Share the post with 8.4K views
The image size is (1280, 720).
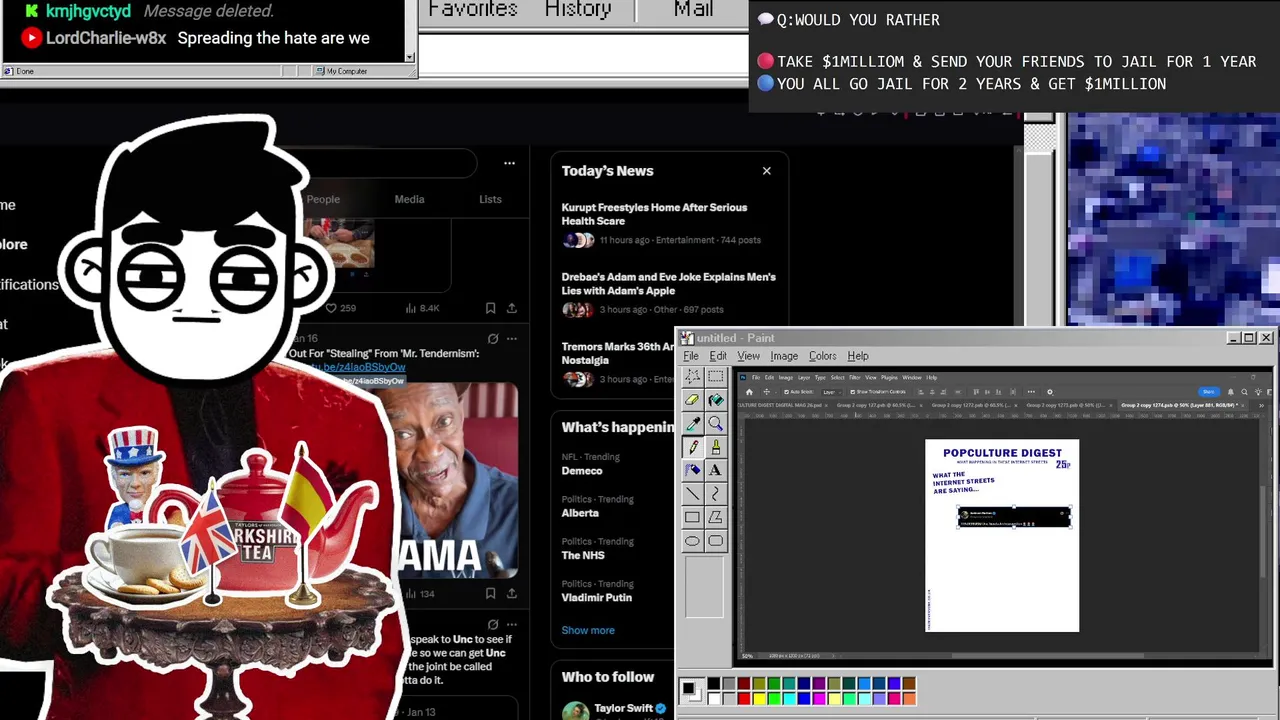click(x=512, y=308)
